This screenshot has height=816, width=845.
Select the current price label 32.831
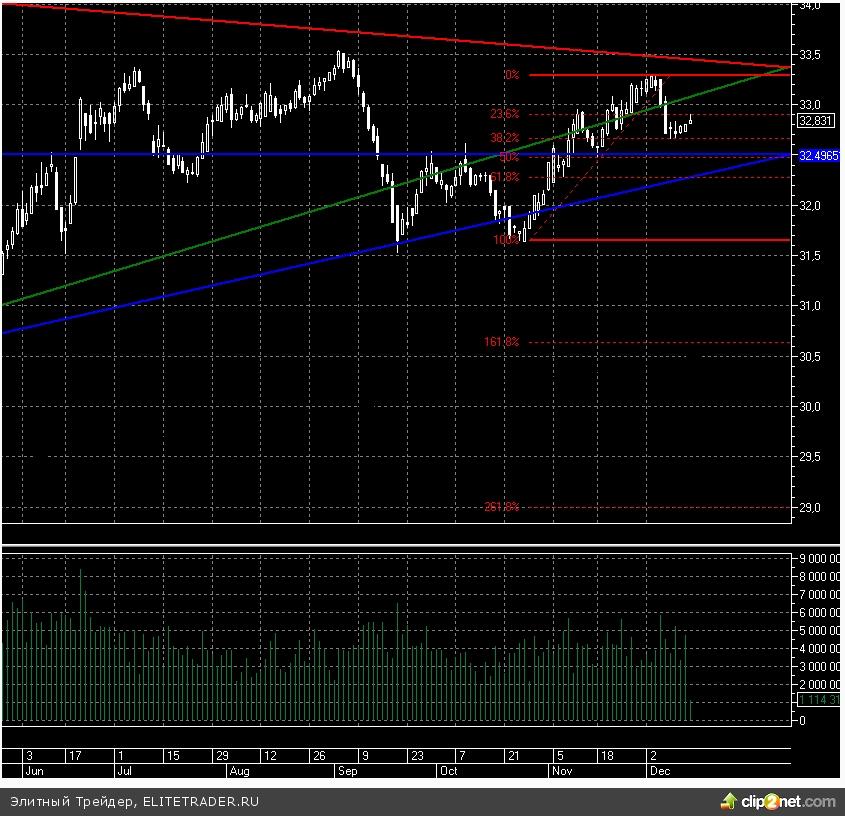(x=817, y=121)
